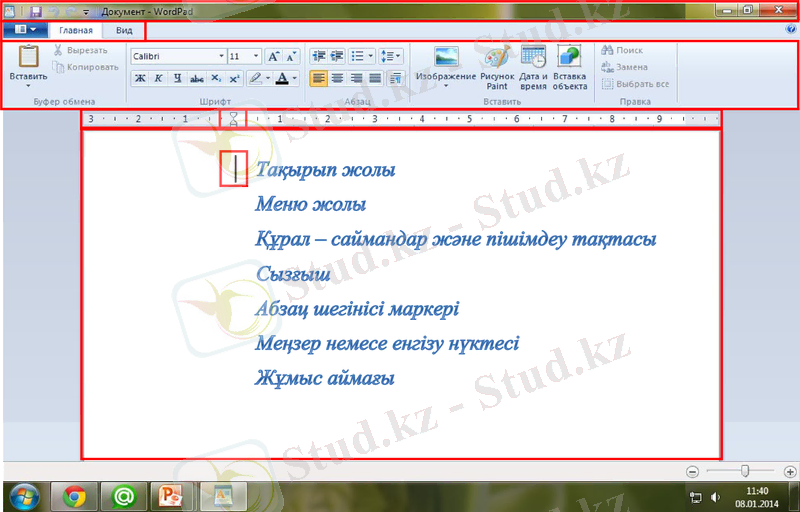The image size is (800, 512).
Task: Click the paragraph indent marker on ruler
Action: tap(233, 119)
